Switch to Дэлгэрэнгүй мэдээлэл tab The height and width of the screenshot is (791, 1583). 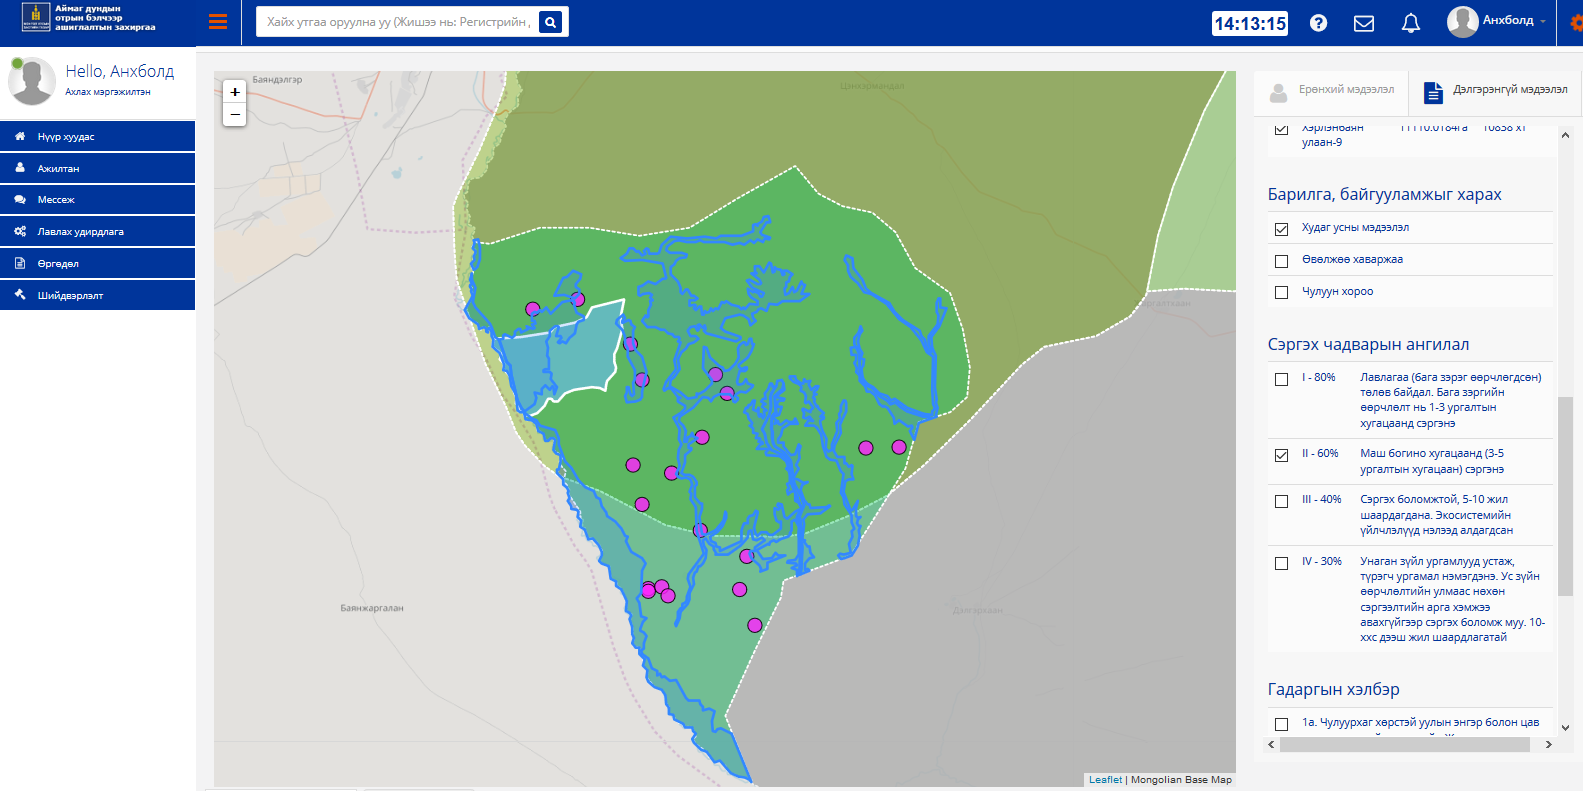point(1496,91)
